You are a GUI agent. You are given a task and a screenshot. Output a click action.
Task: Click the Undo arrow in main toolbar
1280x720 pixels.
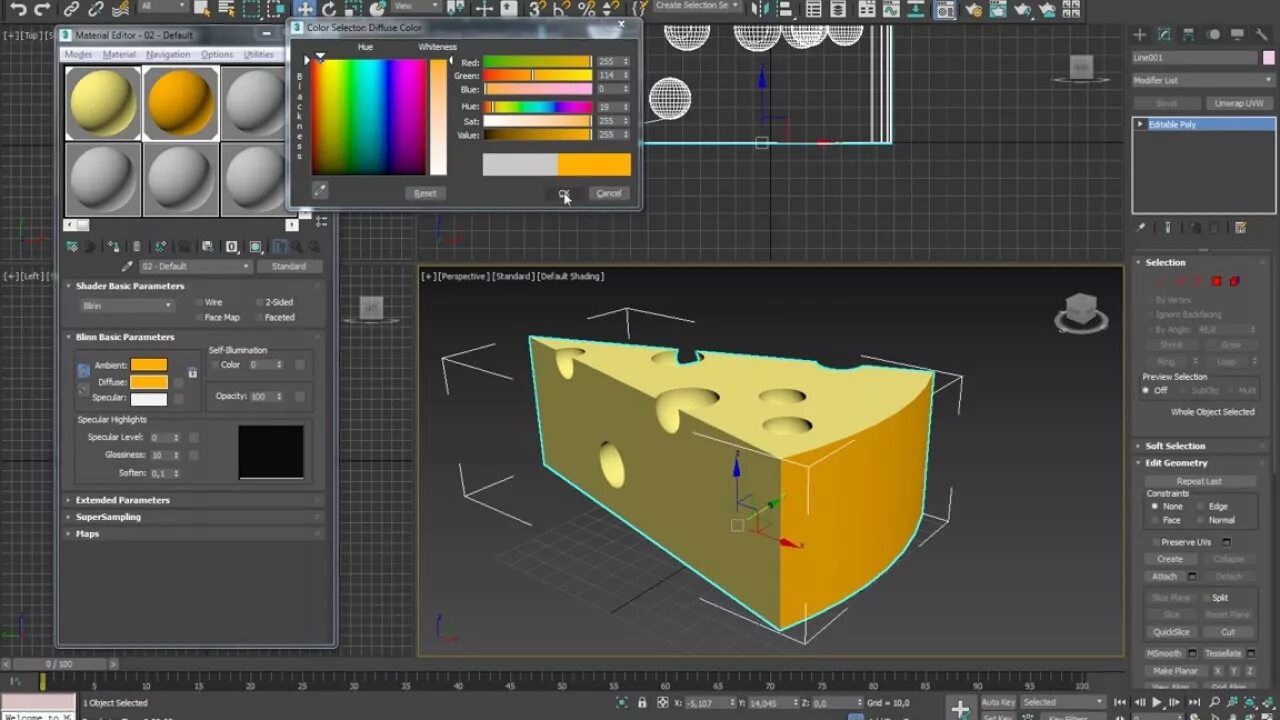click(x=19, y=9)
